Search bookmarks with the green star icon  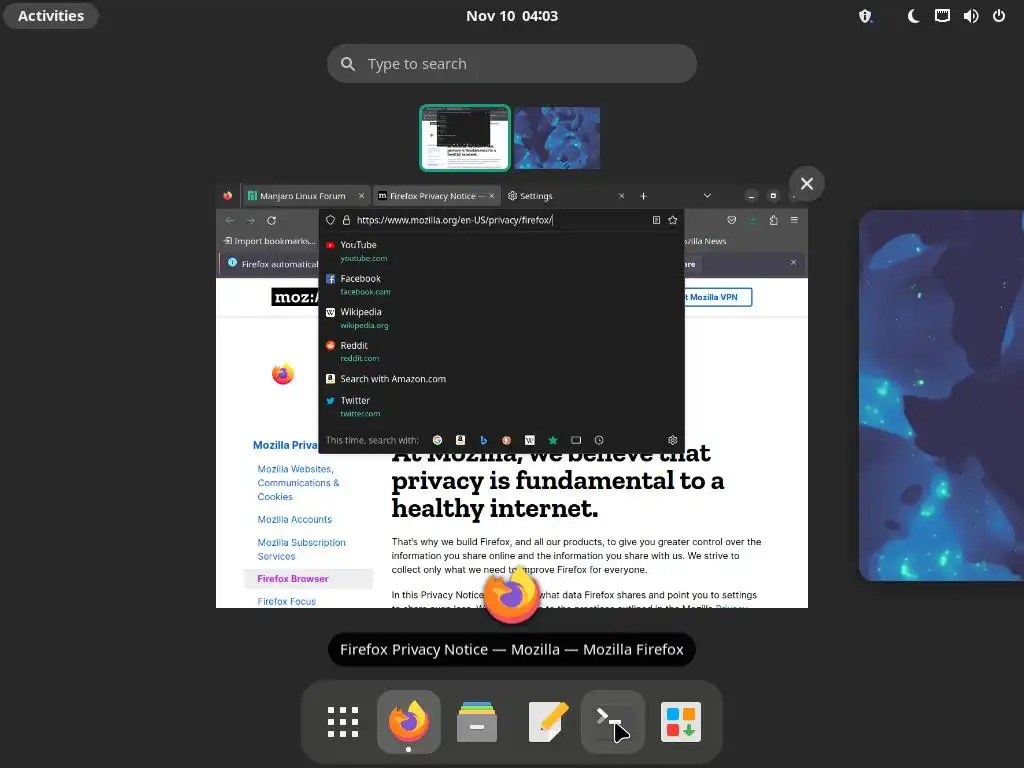[552, 440]
